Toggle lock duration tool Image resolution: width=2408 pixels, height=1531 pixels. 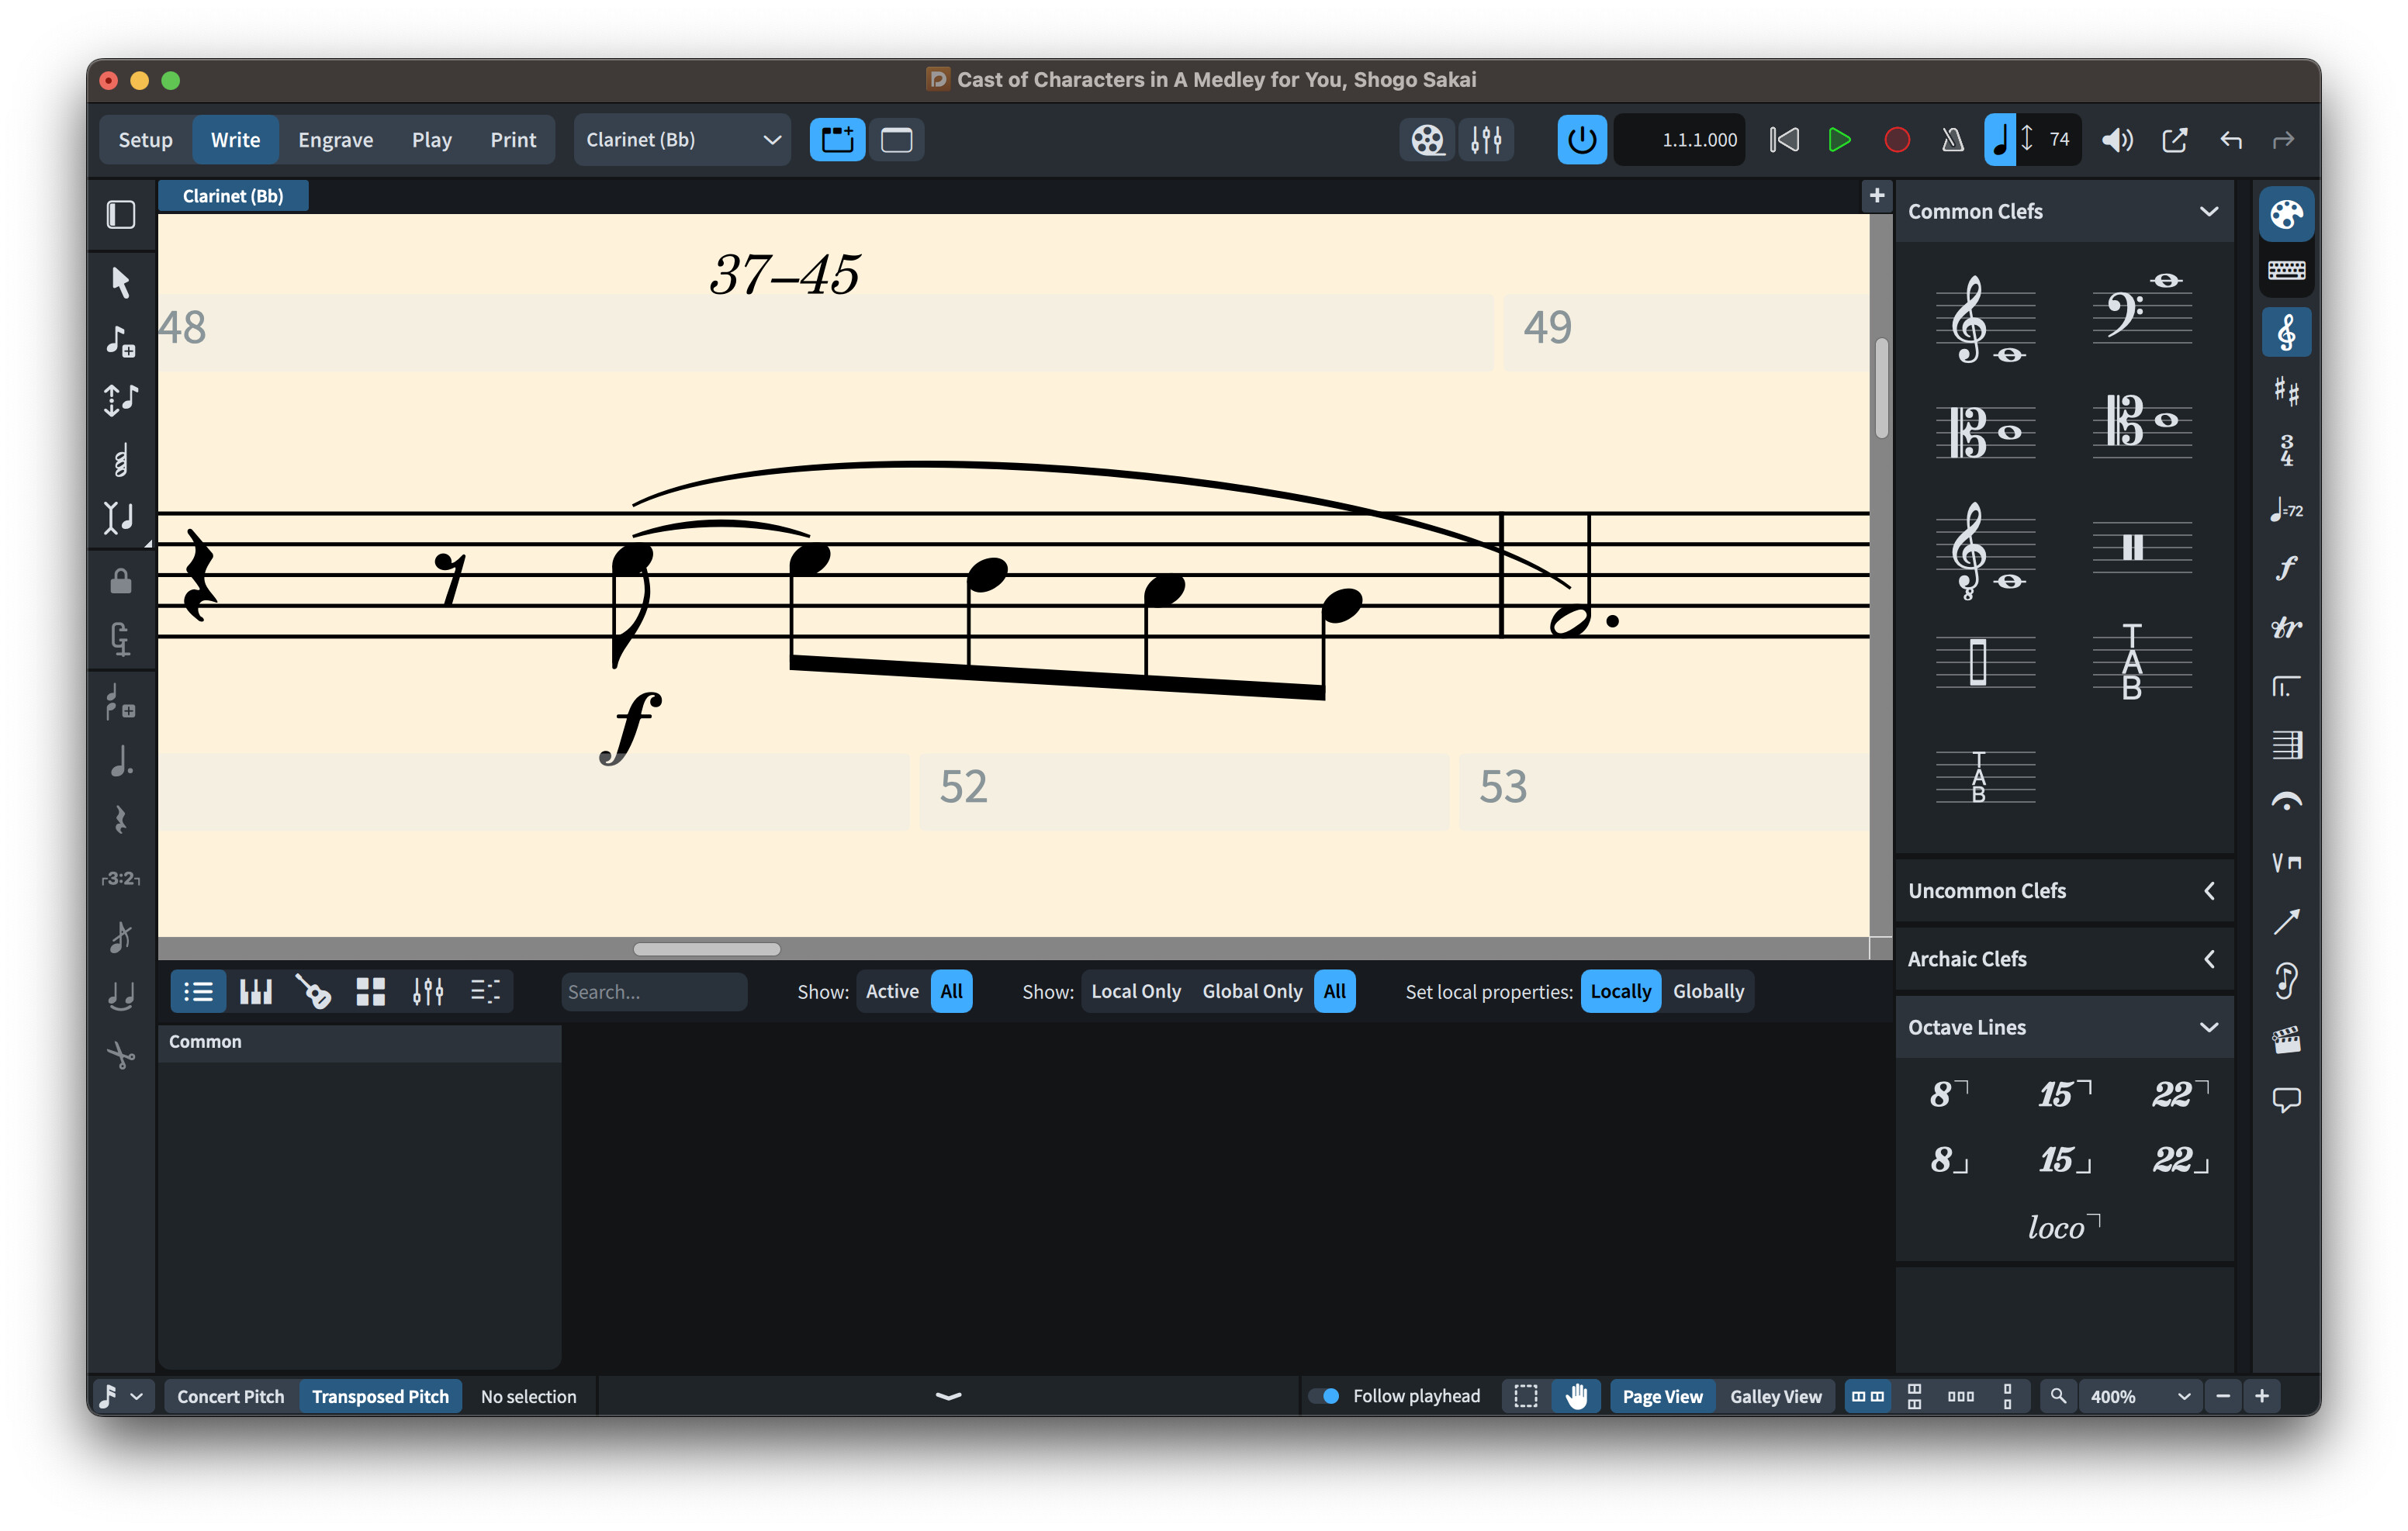tap(121, 581)
